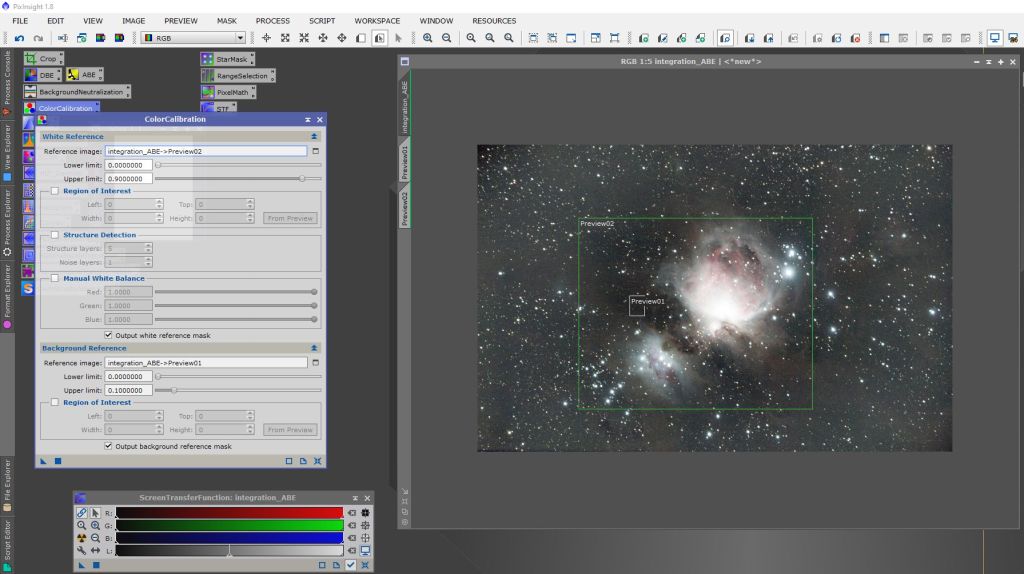The width and height of the screenshot is (1024, 574).
Task: Enable white reference Region of Interest checkbox
Action: 55,191
